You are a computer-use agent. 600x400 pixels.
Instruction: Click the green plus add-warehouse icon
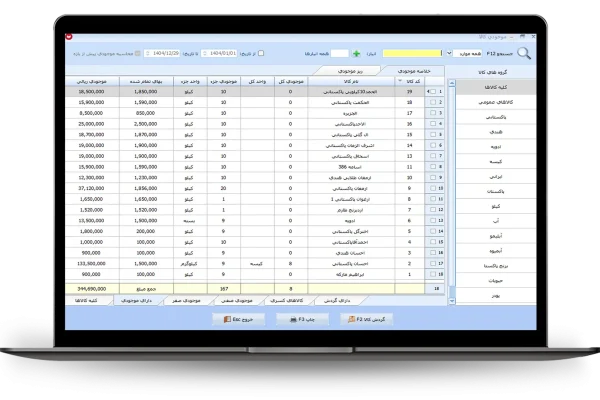[357, 54]
